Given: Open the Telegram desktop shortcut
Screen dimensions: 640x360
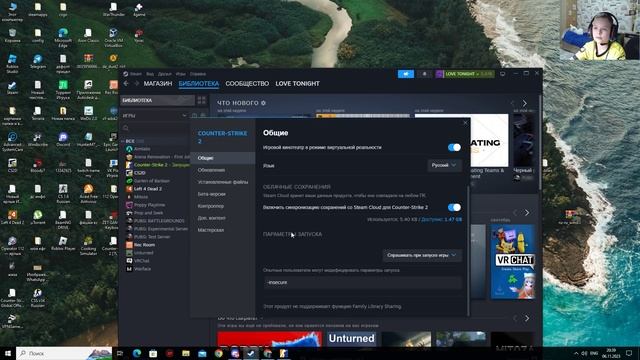Looking at the screenshot, I should click(38, 62).
